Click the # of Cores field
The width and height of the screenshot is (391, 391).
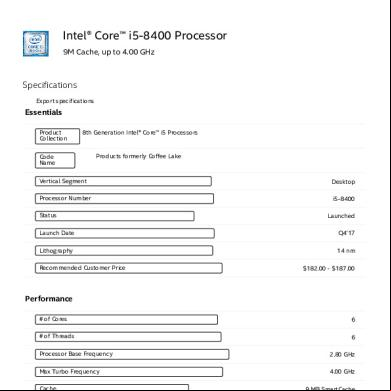(126, 319)
